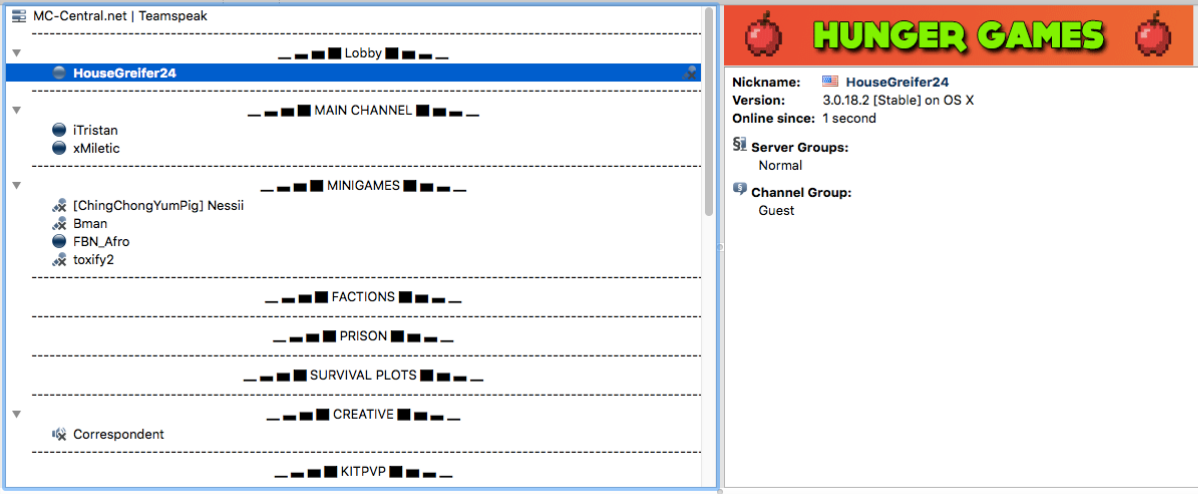Click the status icon beside iTristan
1198x494 pixels.
click(58, 130)
